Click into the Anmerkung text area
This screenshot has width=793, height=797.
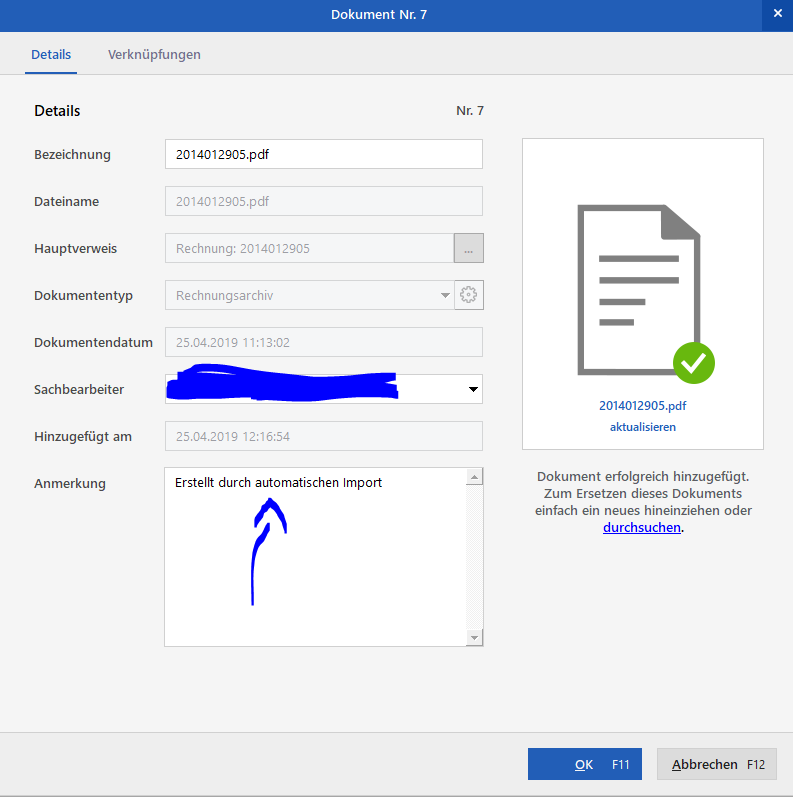[x=315, y=557]
